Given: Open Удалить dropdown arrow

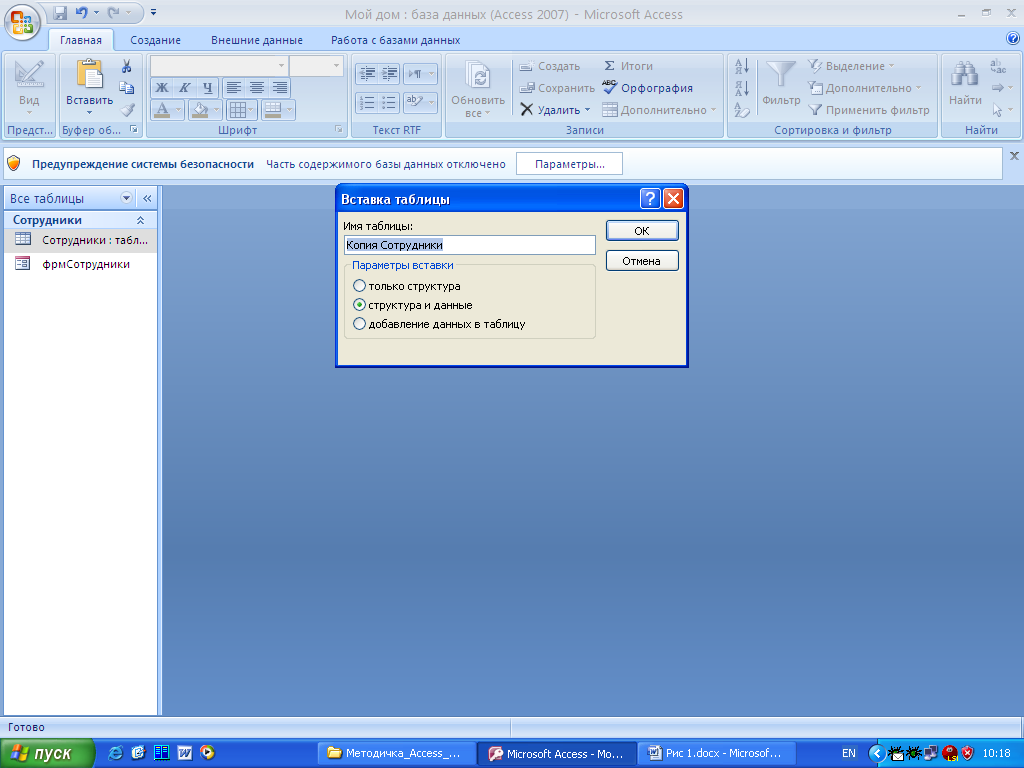Looking at the screenshot, I should [587, 110].
